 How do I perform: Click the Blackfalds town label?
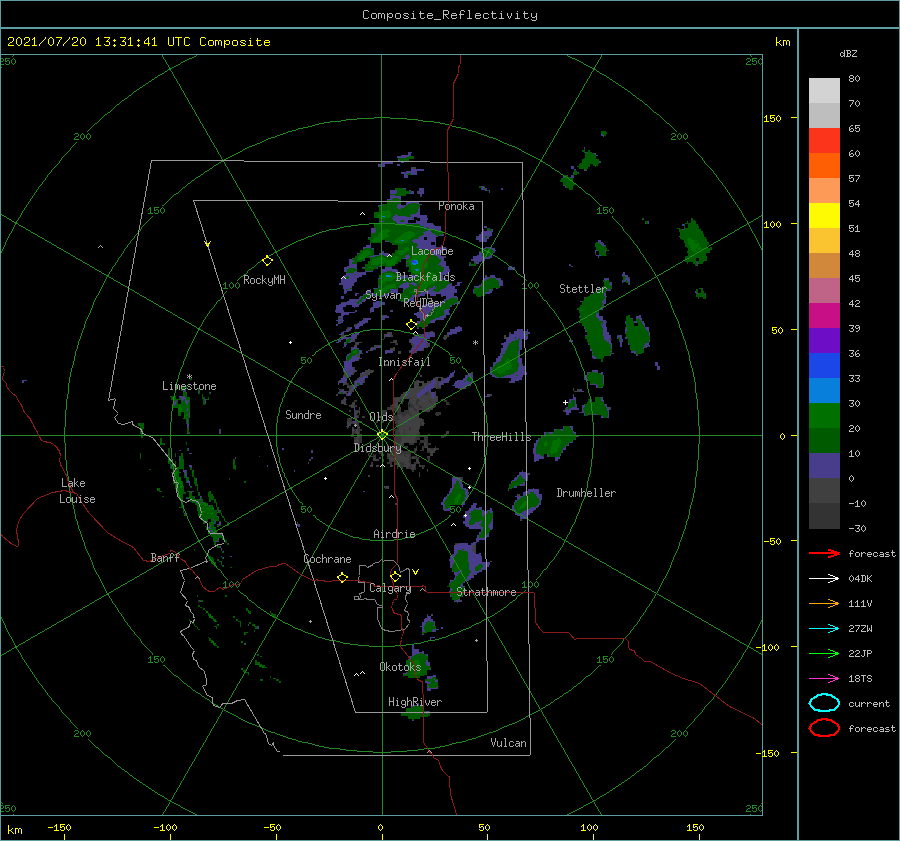coord(425,277)
